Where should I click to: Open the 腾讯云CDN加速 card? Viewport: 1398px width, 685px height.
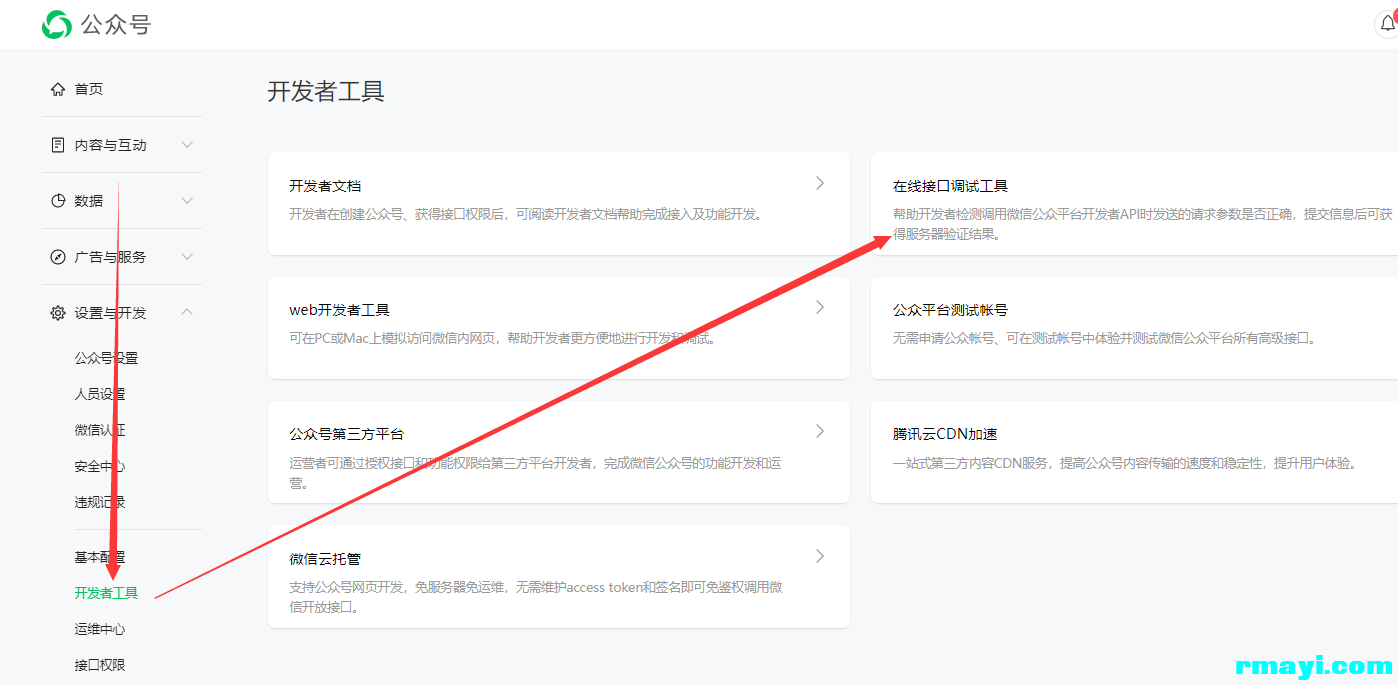click(1134, 452)
